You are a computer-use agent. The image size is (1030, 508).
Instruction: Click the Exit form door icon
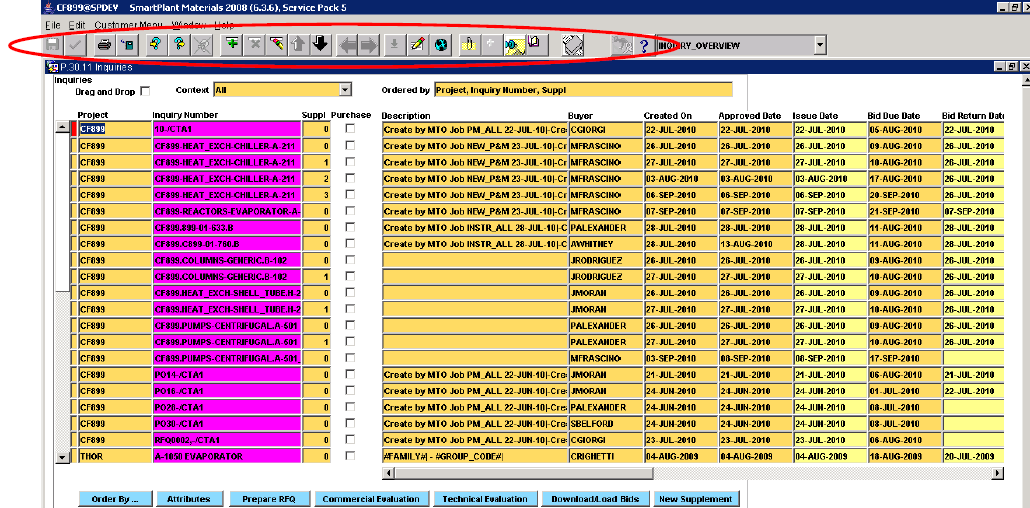(x=127, y=45)
